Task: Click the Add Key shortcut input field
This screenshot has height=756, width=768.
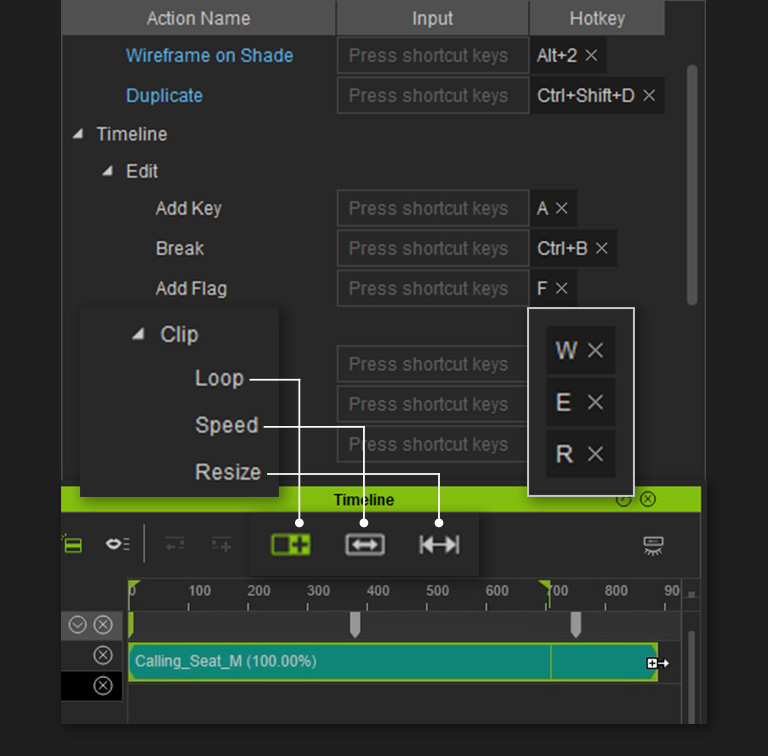Action: (432, 209)
